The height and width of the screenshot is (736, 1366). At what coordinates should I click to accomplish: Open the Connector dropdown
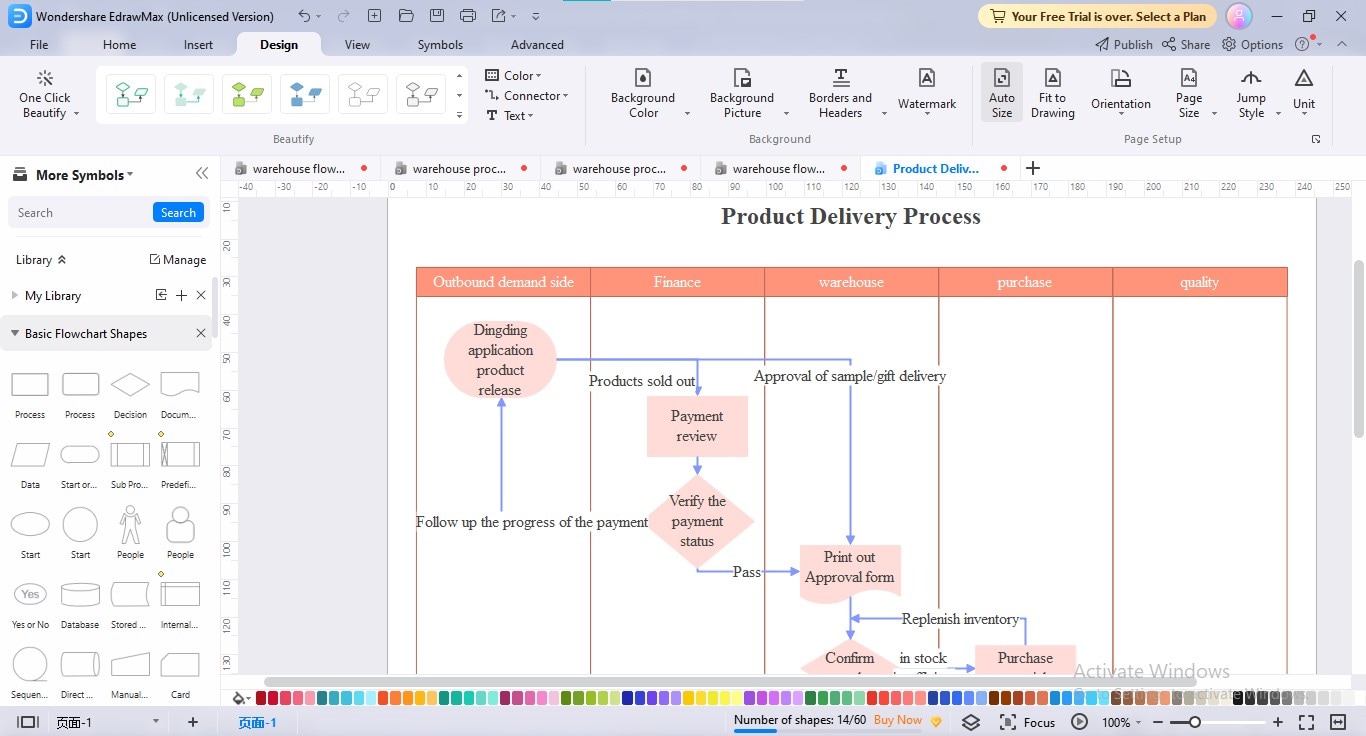527,95
